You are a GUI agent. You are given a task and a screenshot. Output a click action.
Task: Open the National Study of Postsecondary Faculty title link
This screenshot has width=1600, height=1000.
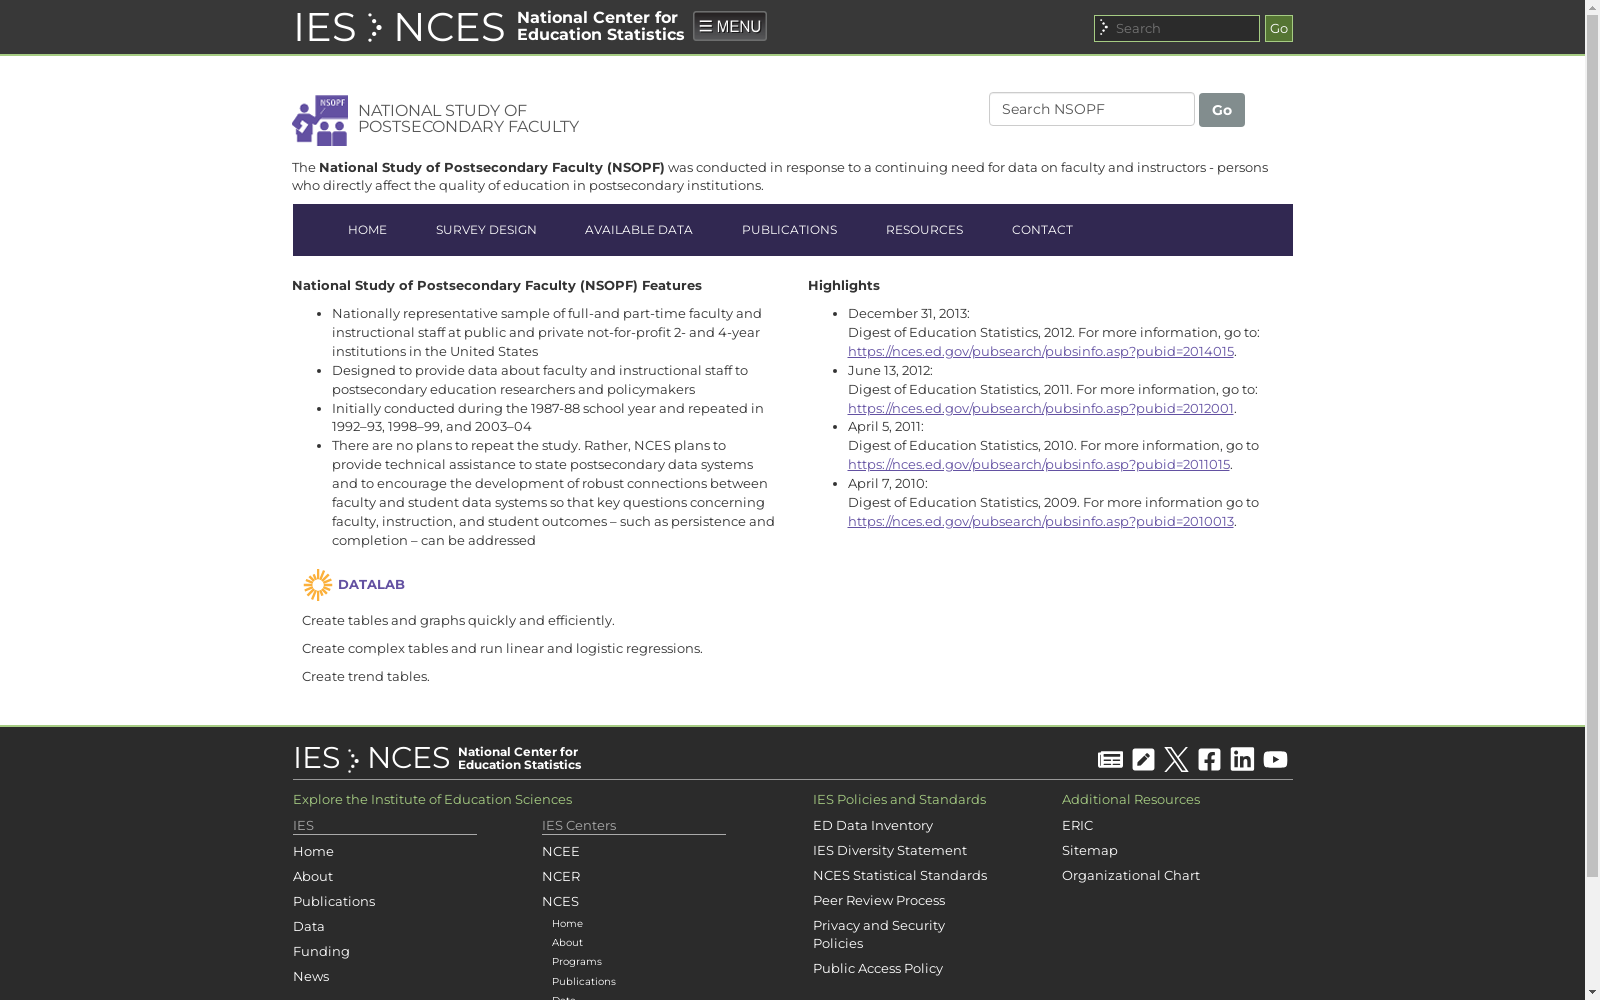point(468,119)
